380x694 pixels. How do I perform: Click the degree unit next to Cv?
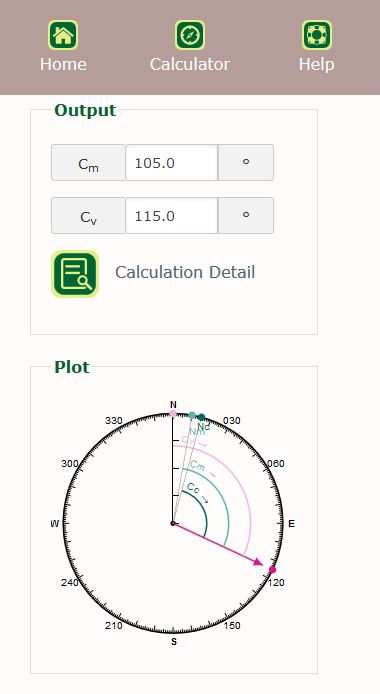pyautogui.click(x=246, y=216)
